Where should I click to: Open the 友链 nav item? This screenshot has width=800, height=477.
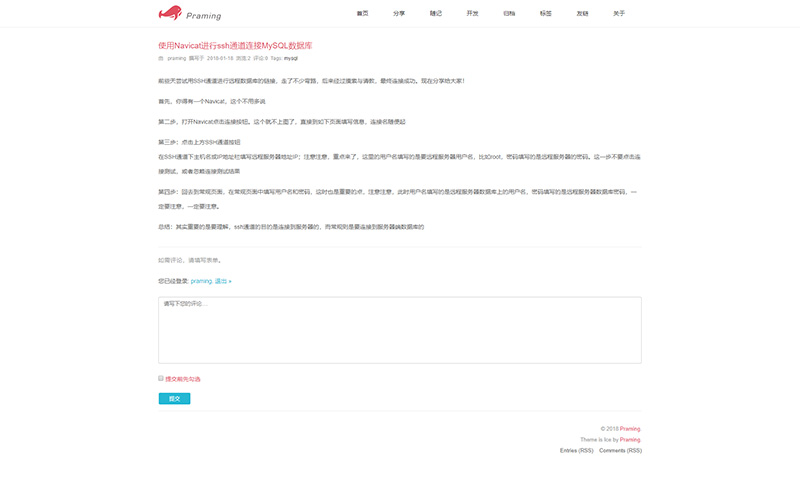[583, 13]
